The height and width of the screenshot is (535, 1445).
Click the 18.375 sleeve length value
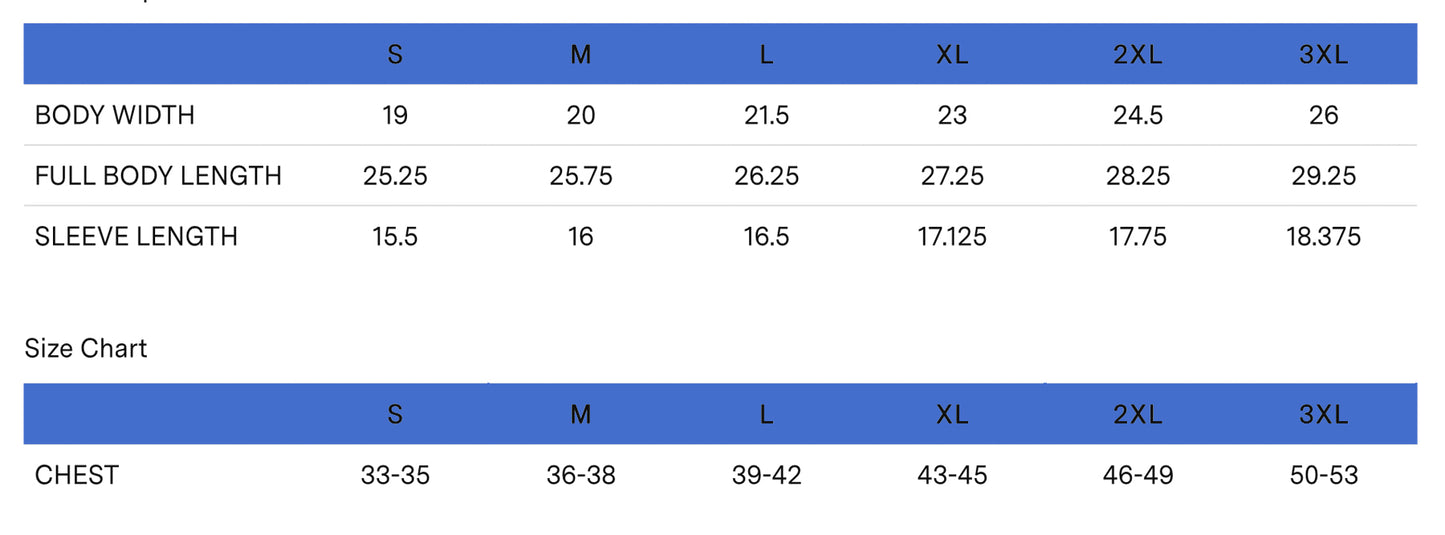tap(1323, 237)
